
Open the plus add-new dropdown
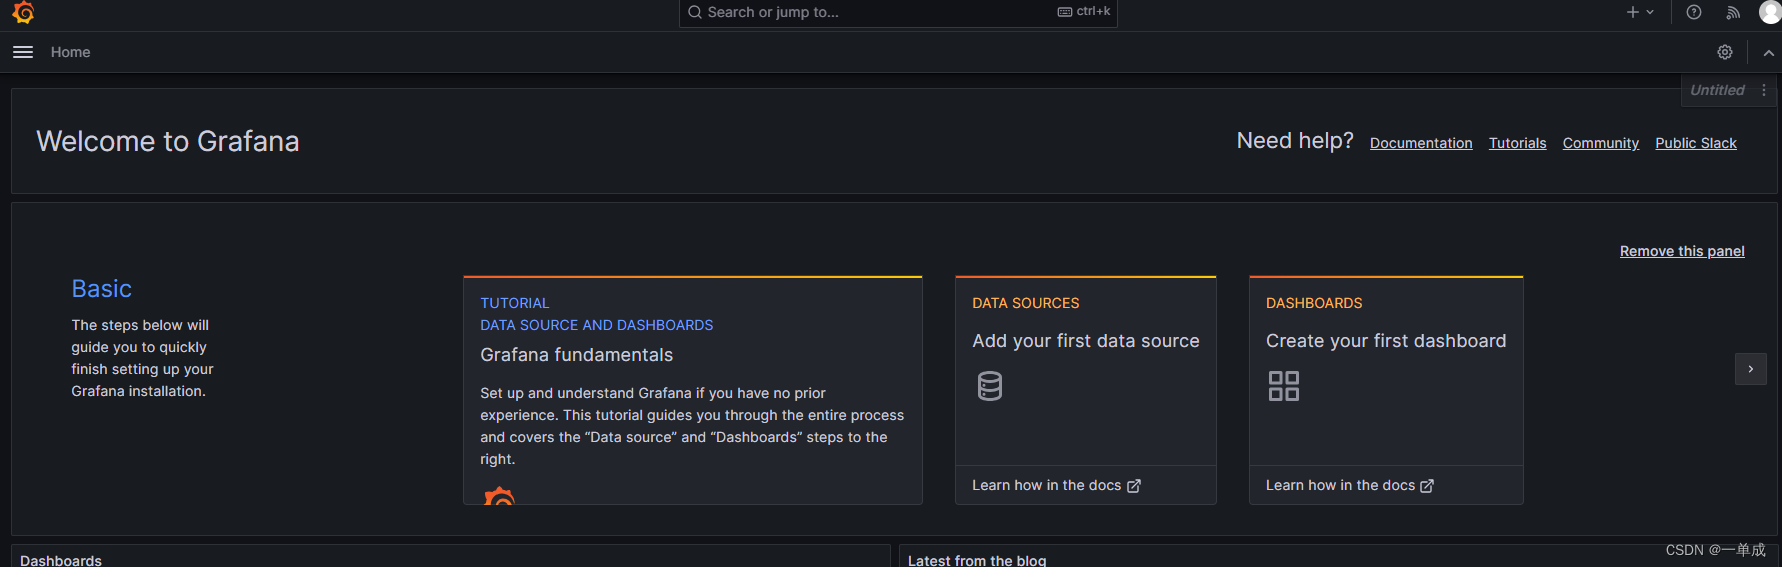pyautogui.click(x=1640, y=12)
